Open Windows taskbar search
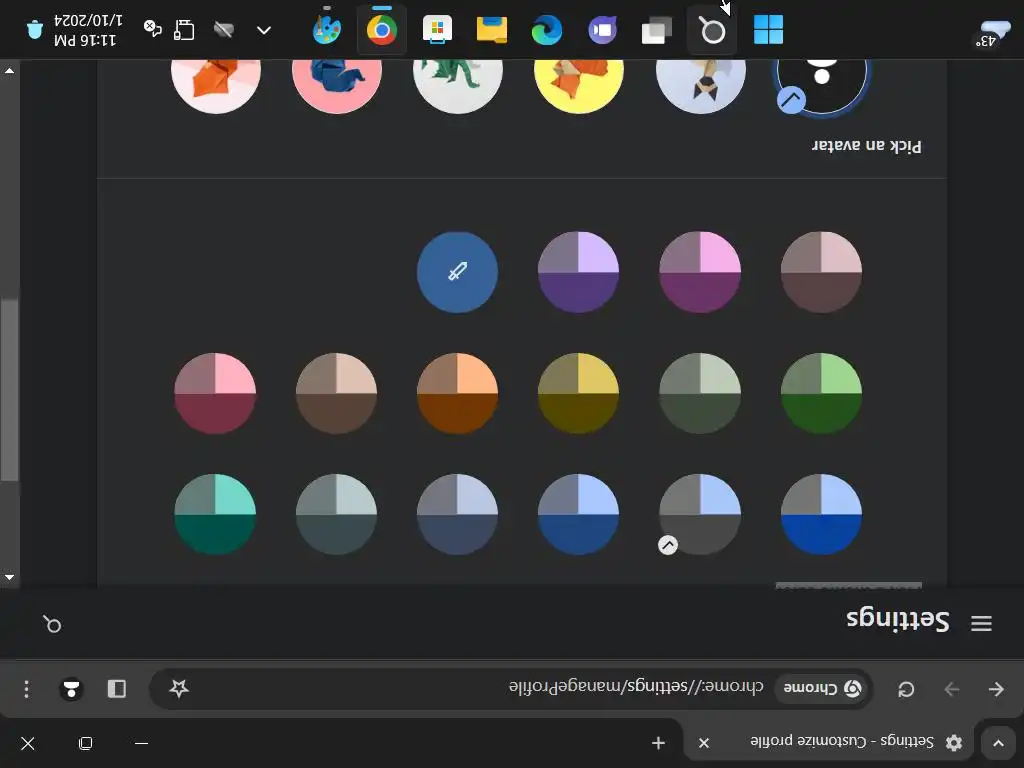Image resolution: width=1024 pixels, height=768 pixels. click(x=712, y=30)
